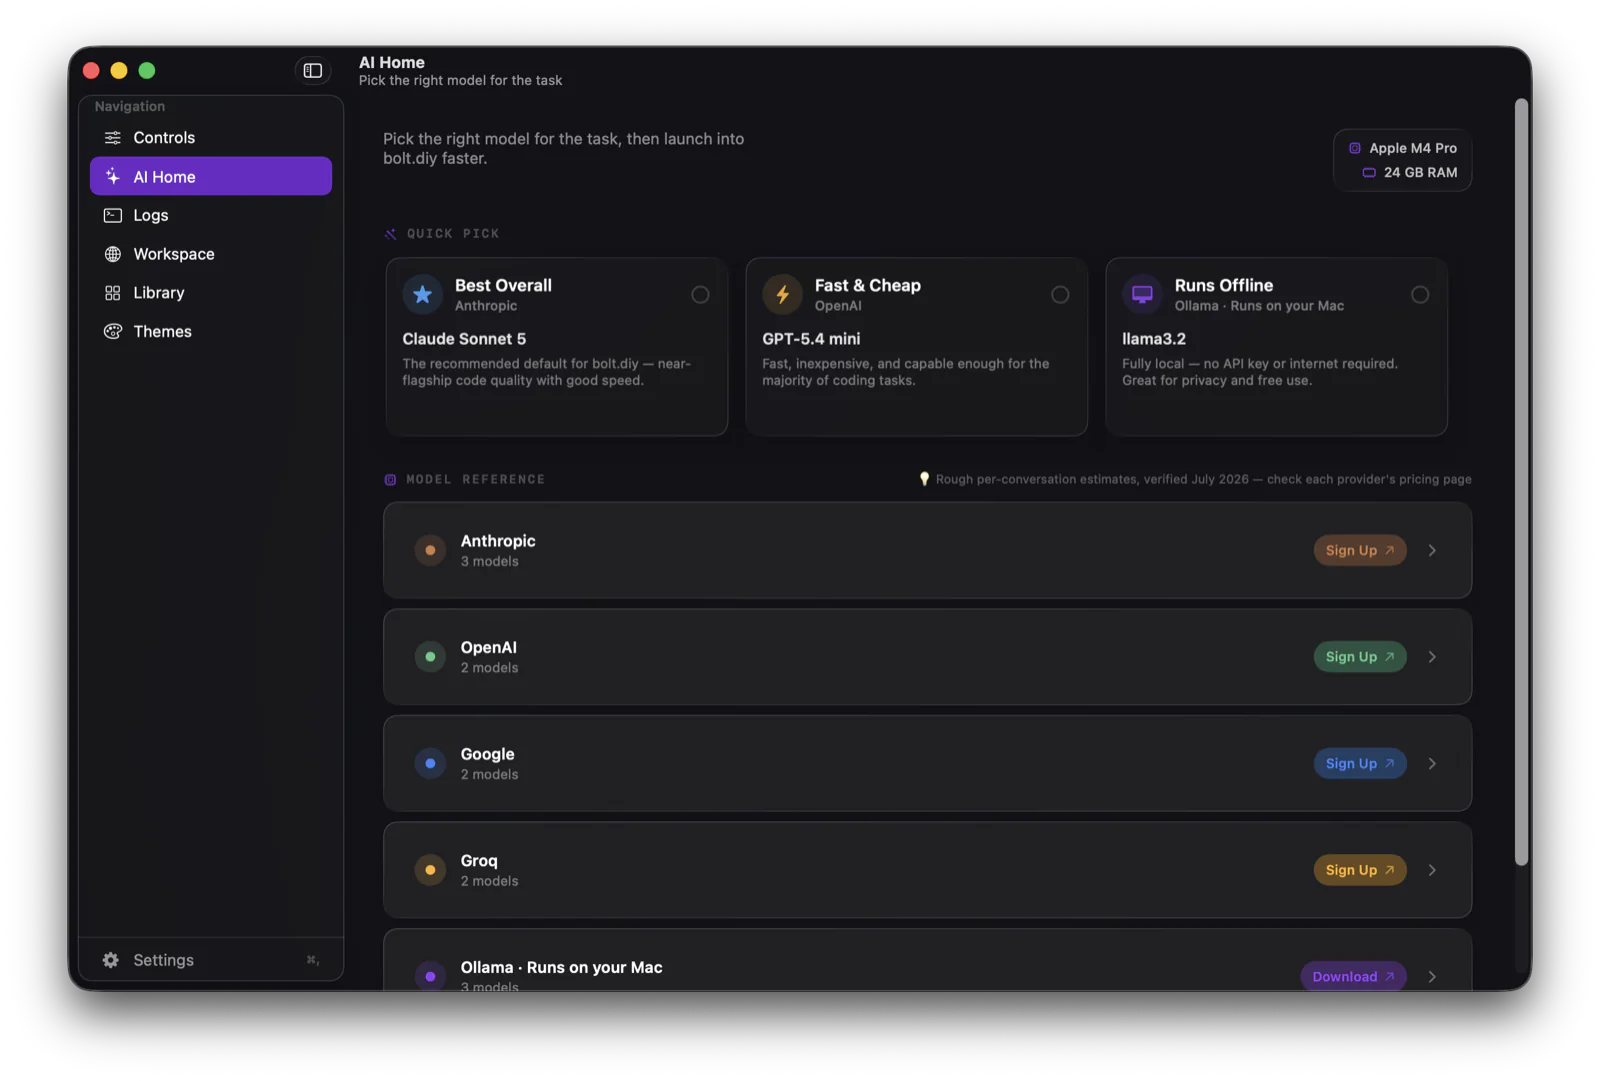Click Sign Up for Groq
The image size is (1600, 1081).
point(1360,870)
